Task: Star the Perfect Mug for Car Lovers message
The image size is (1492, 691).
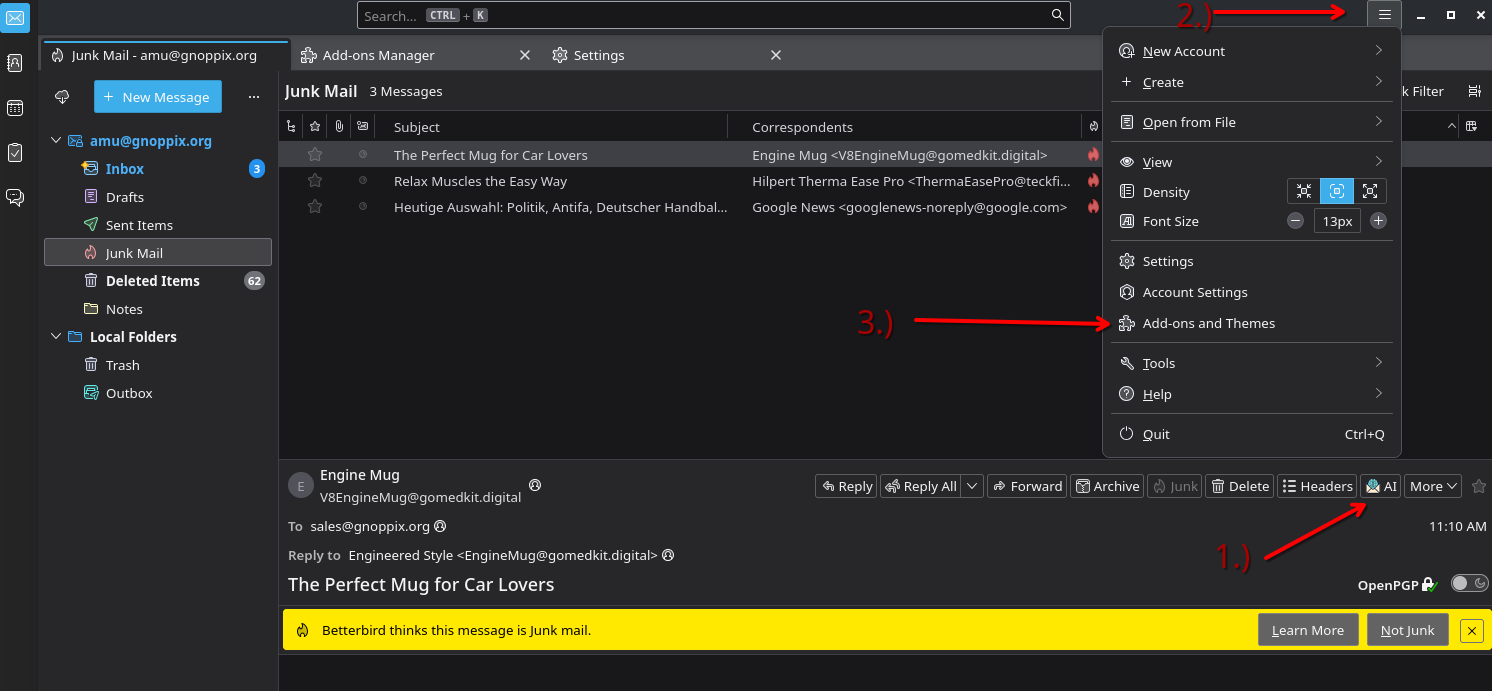Action: (315, 155)
